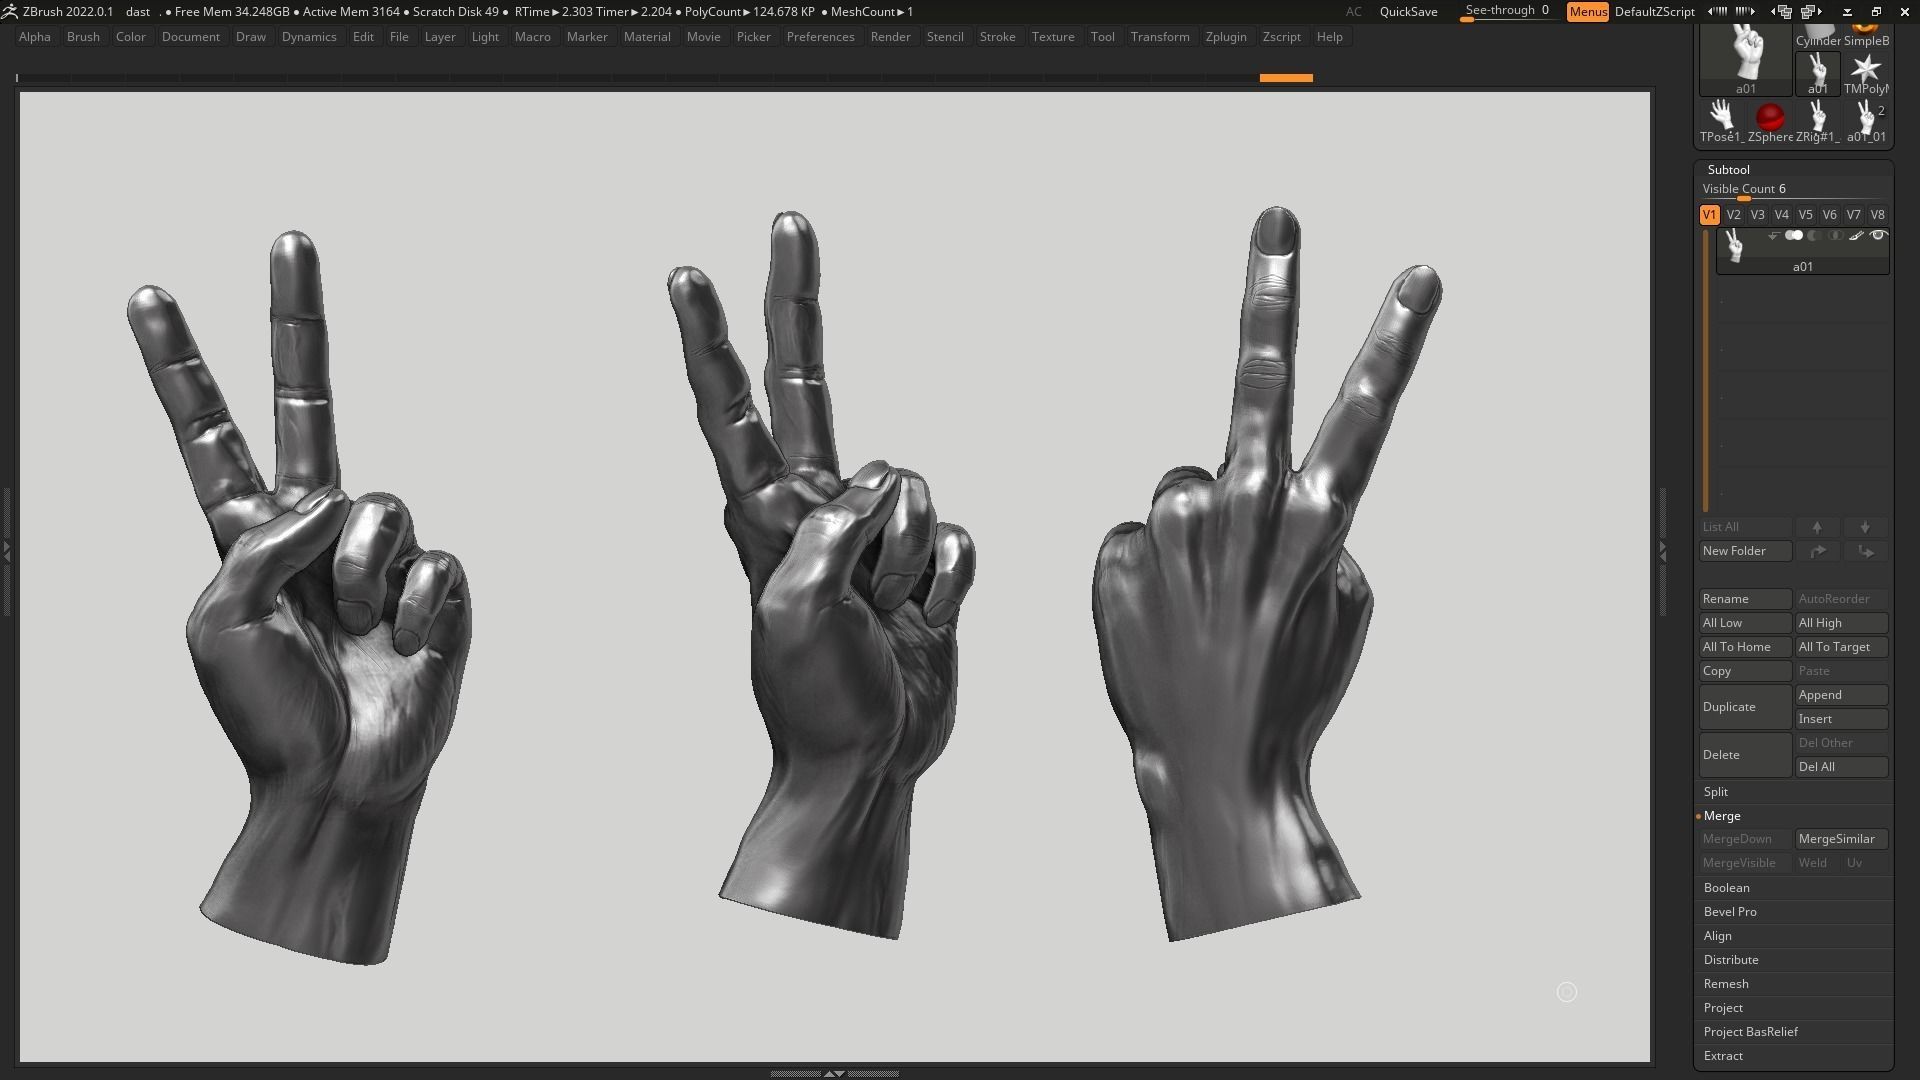Viewport: 1920px width, 1080px height.
Task: Expand the Distribute section
Action: 1731,960
